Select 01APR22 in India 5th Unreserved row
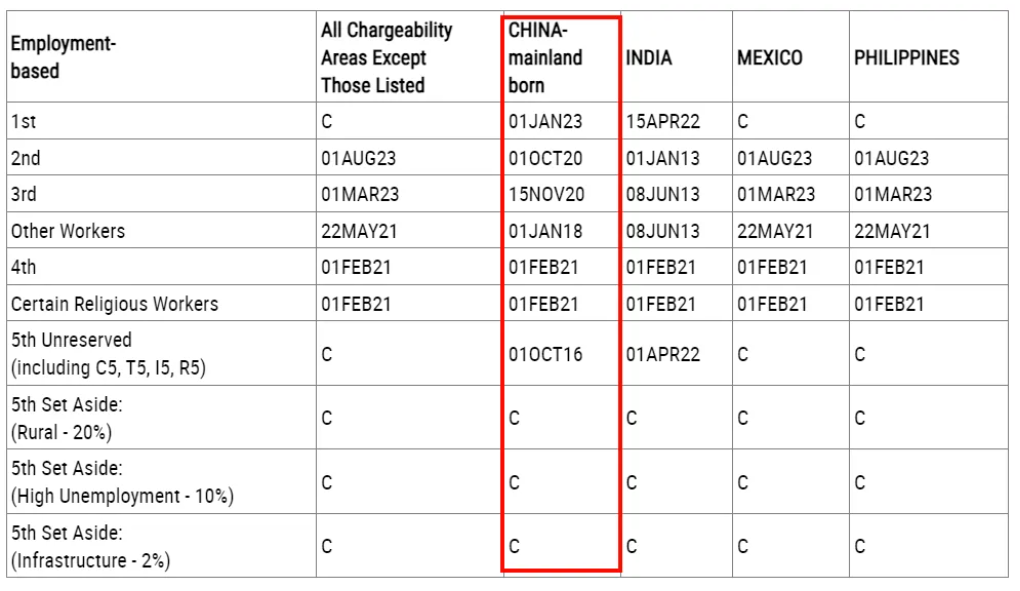 (663, 354)
